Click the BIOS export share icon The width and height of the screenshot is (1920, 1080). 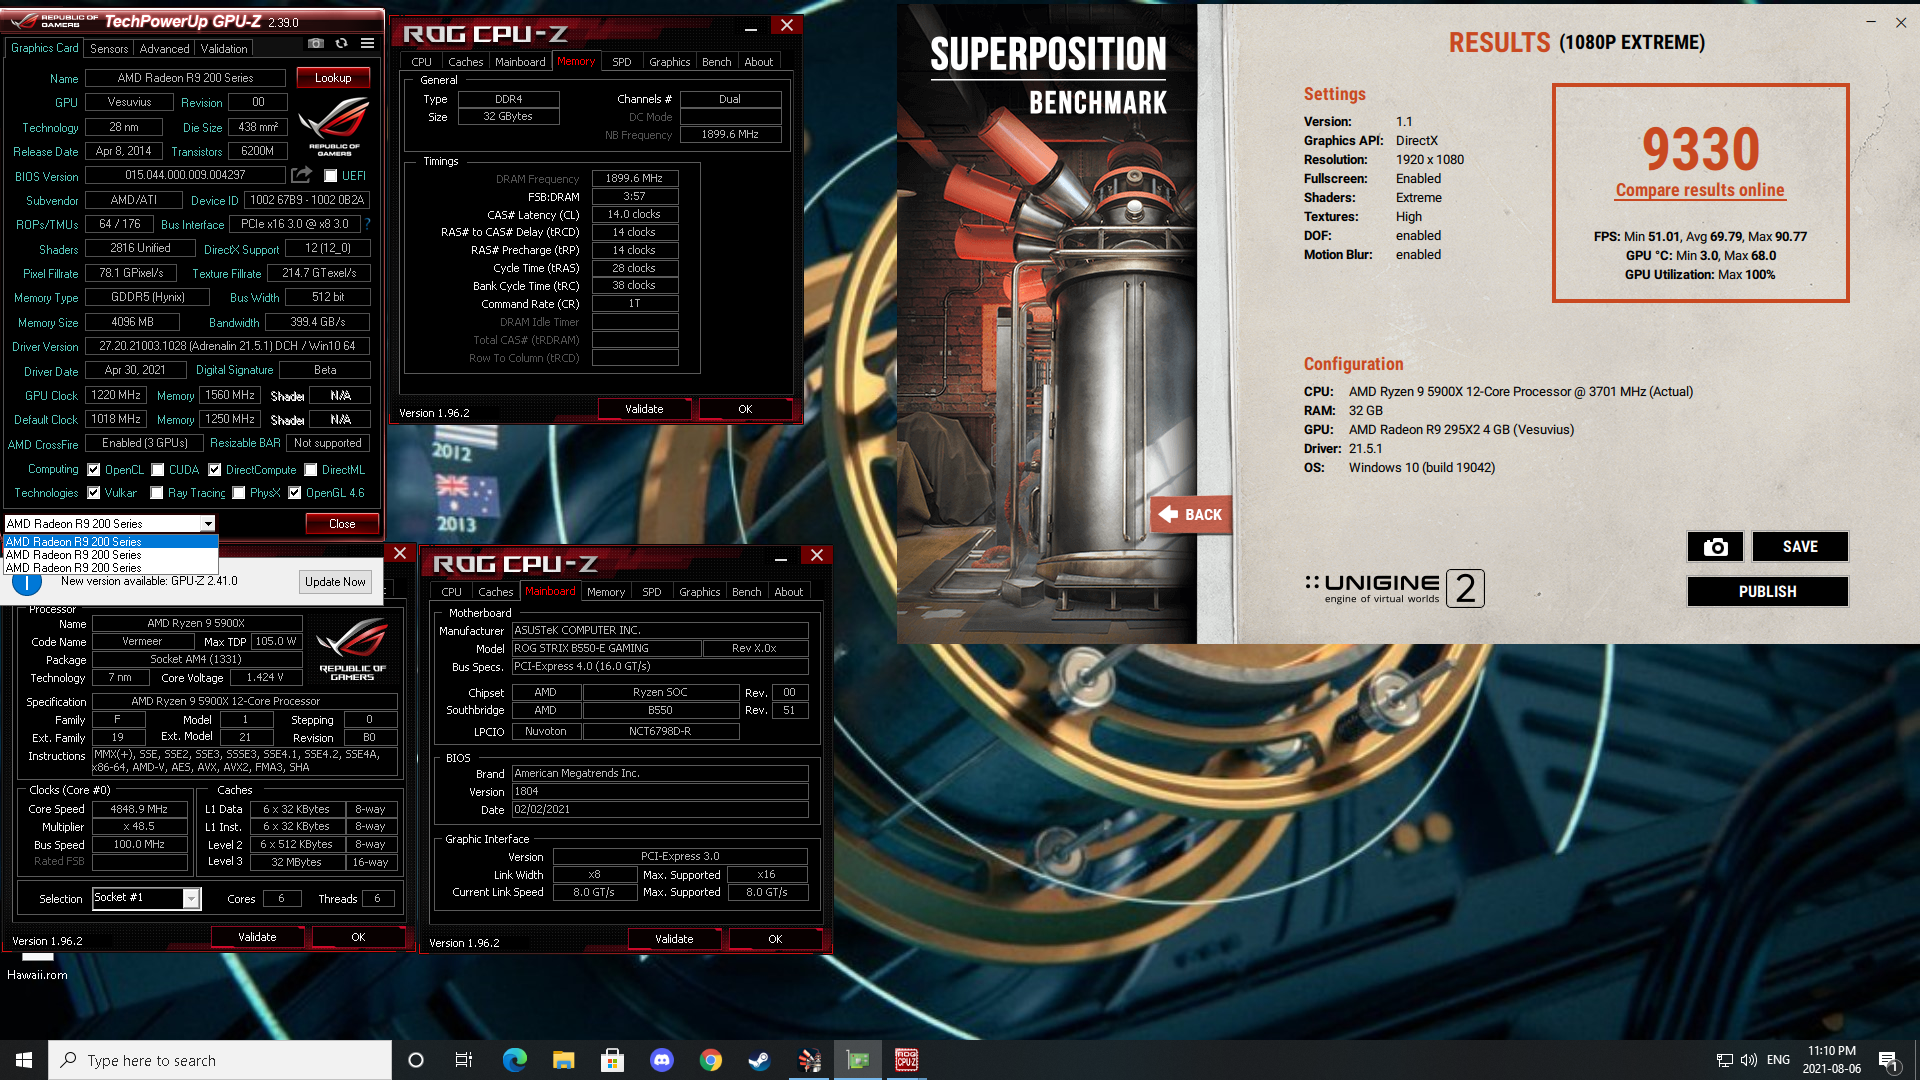click(x=301, y=175)
